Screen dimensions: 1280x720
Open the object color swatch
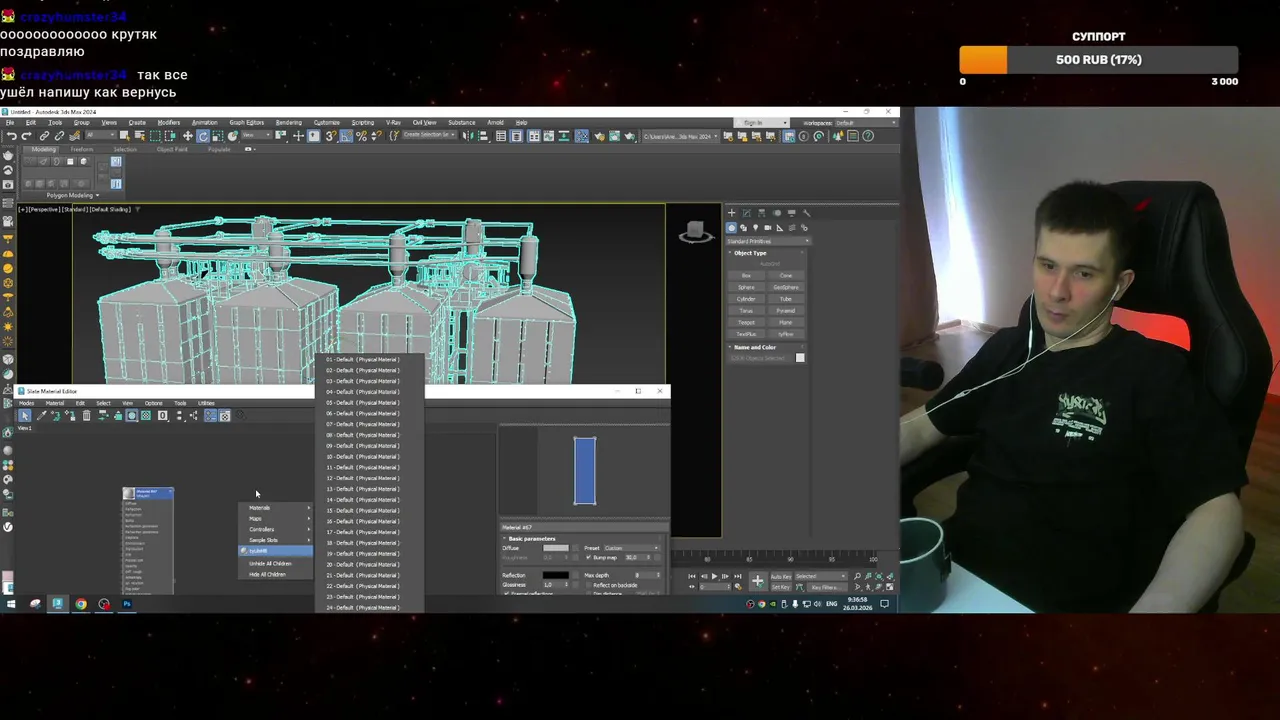click(x=800, y=358)
